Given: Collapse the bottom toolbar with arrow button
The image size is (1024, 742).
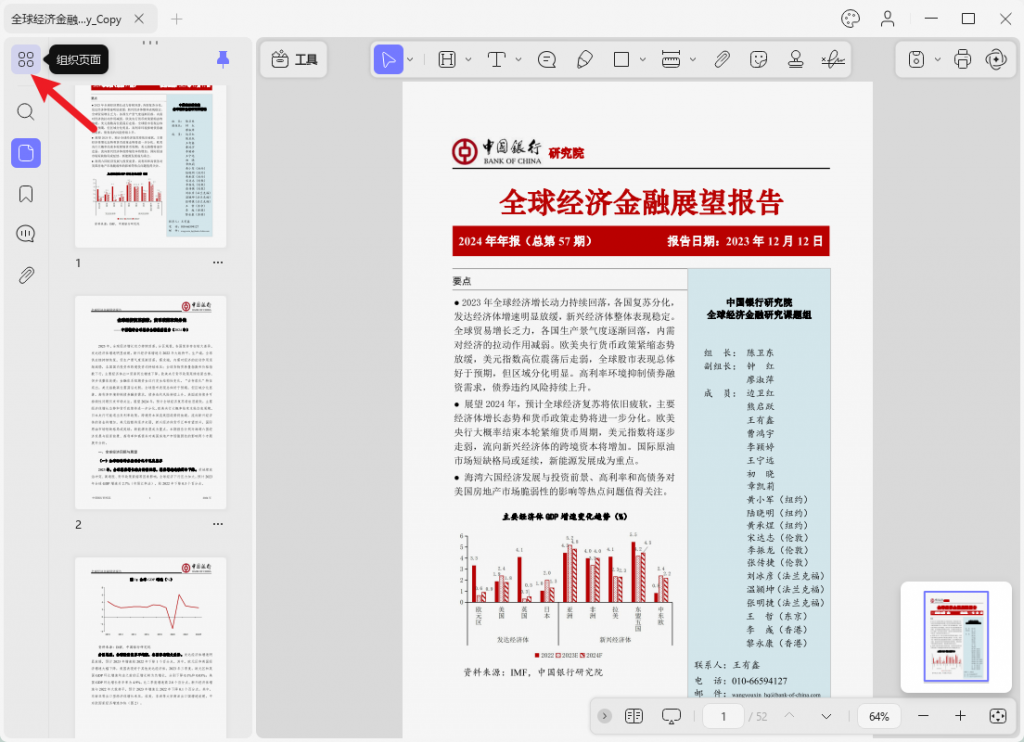Looking at the screenshot, I should [x=605, y=716].
